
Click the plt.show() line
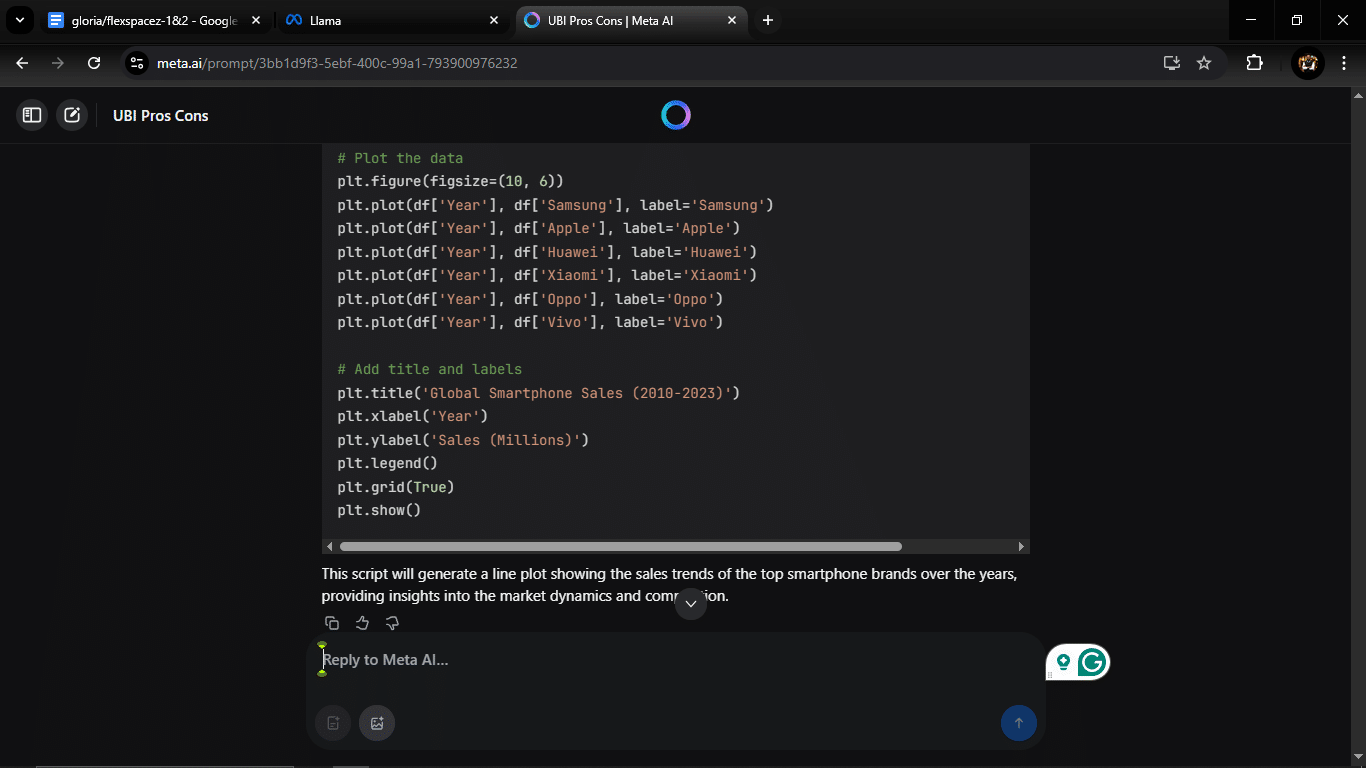click(x=379, y=510)
